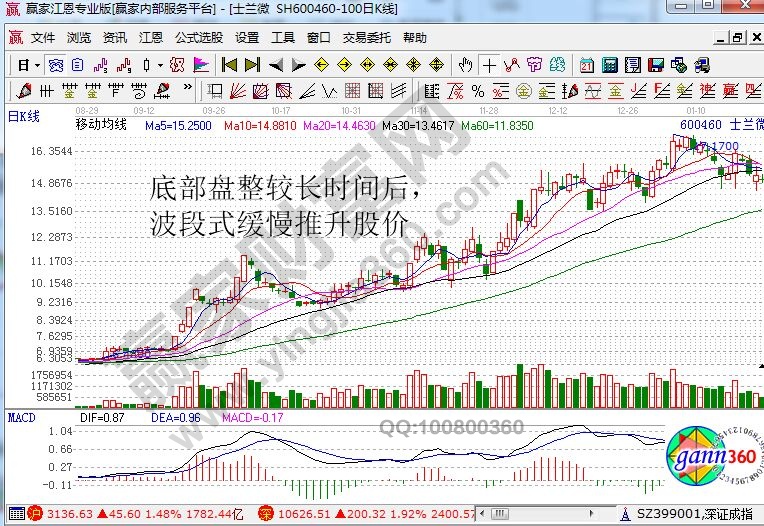764x526 pixels.
Task: Toggle the crosshair cursor tool
Action: (489, 65)
